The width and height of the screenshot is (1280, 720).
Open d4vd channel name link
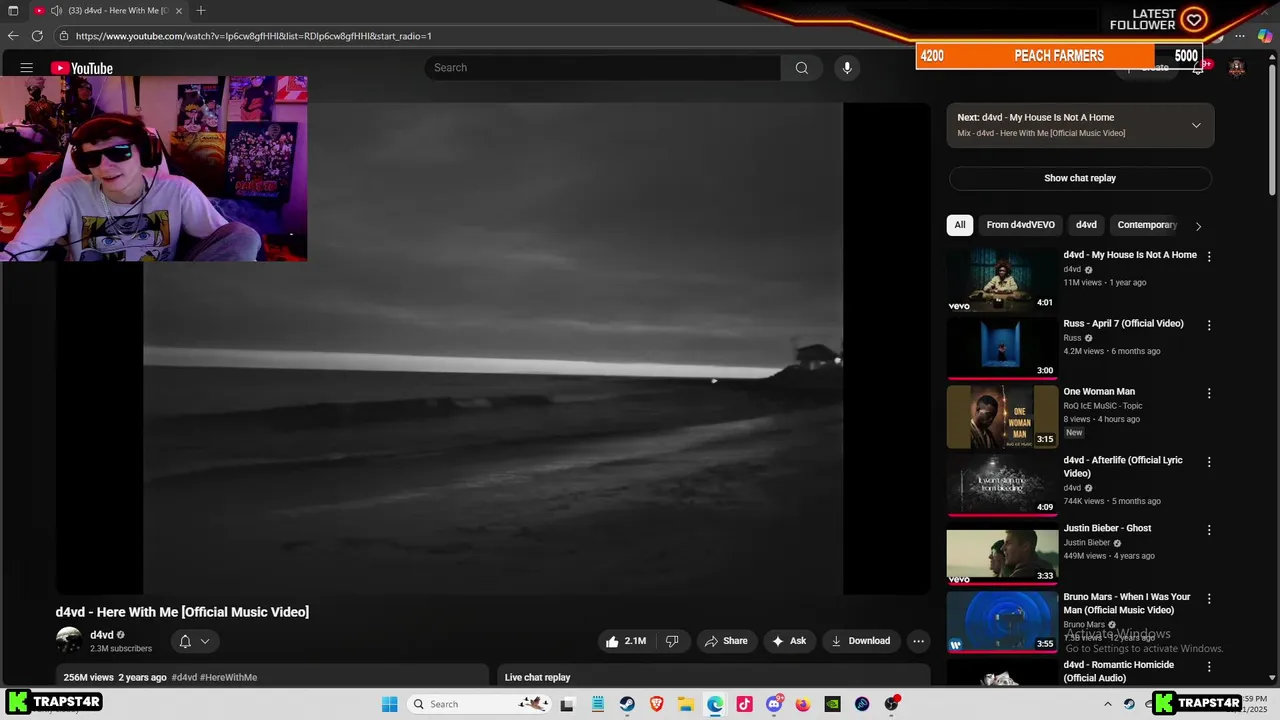click(102, 635)
